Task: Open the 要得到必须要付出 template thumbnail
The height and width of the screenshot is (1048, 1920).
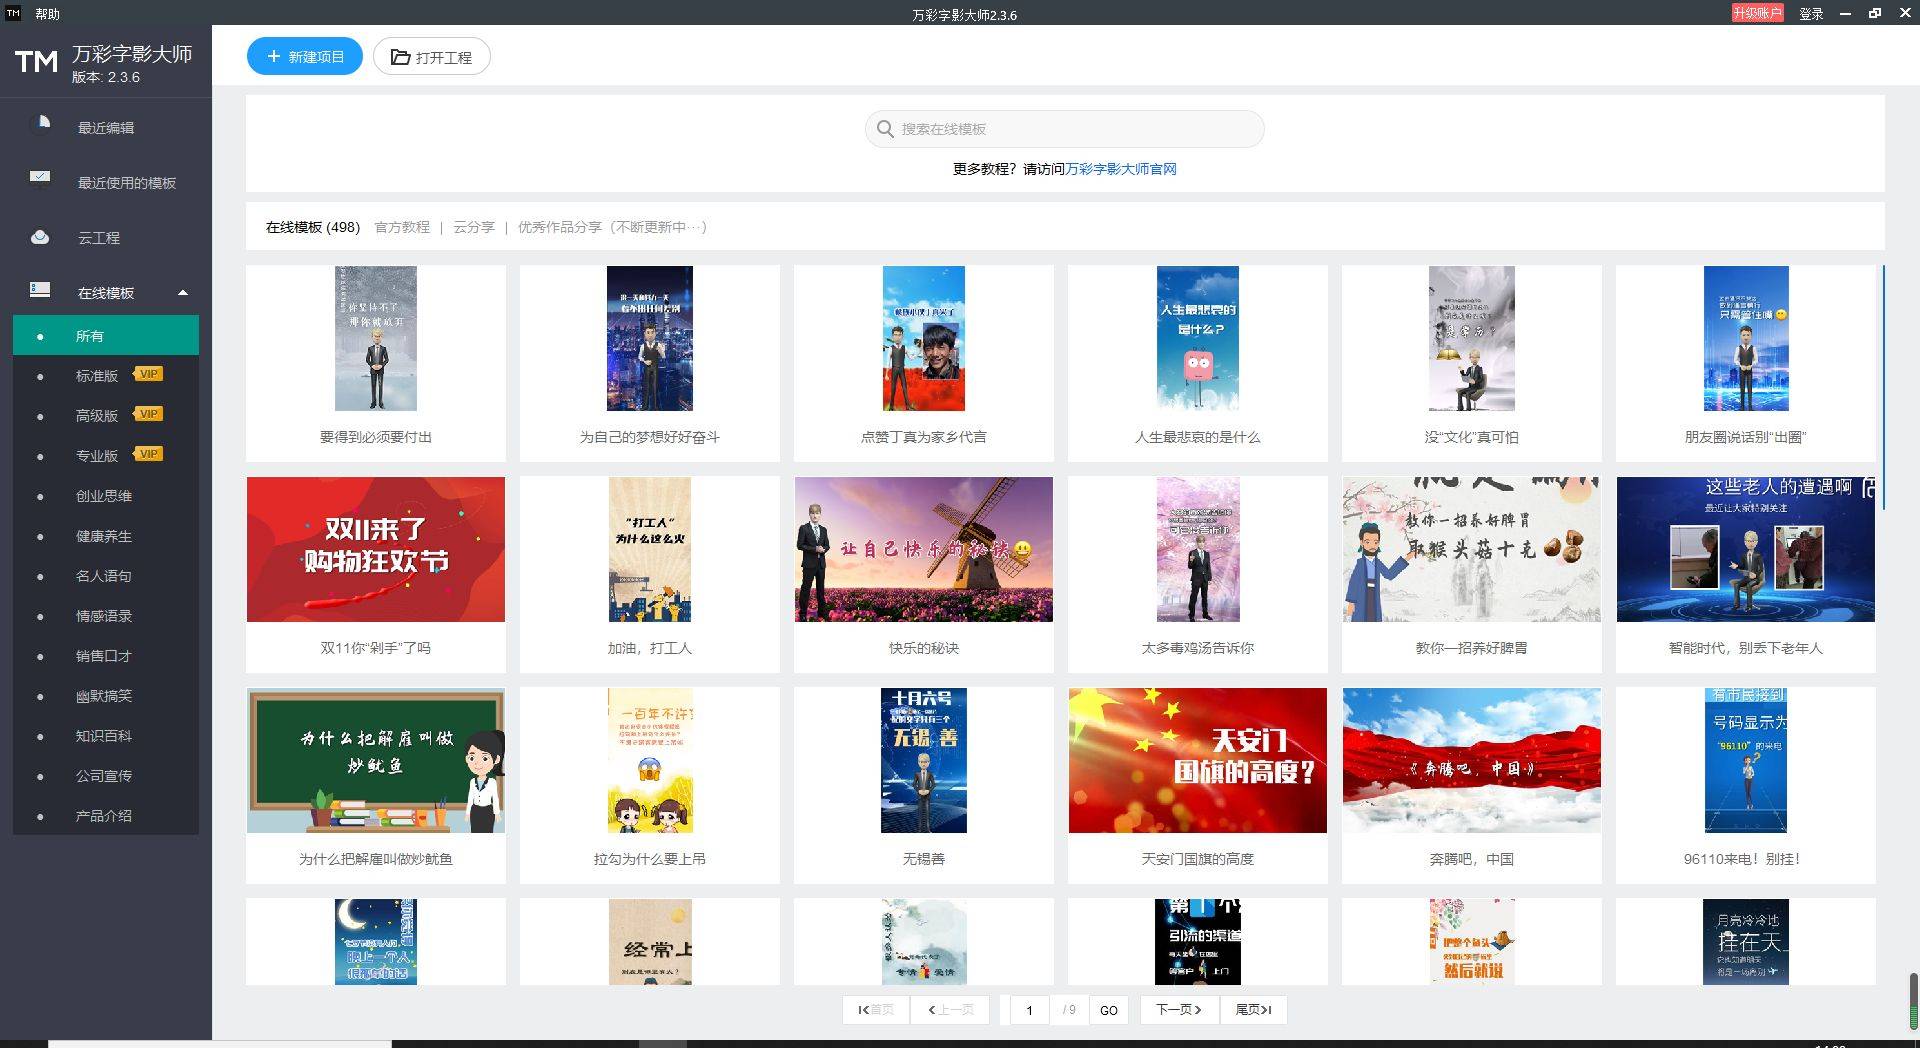Action: pyautogui.click(x=376, y=338)
